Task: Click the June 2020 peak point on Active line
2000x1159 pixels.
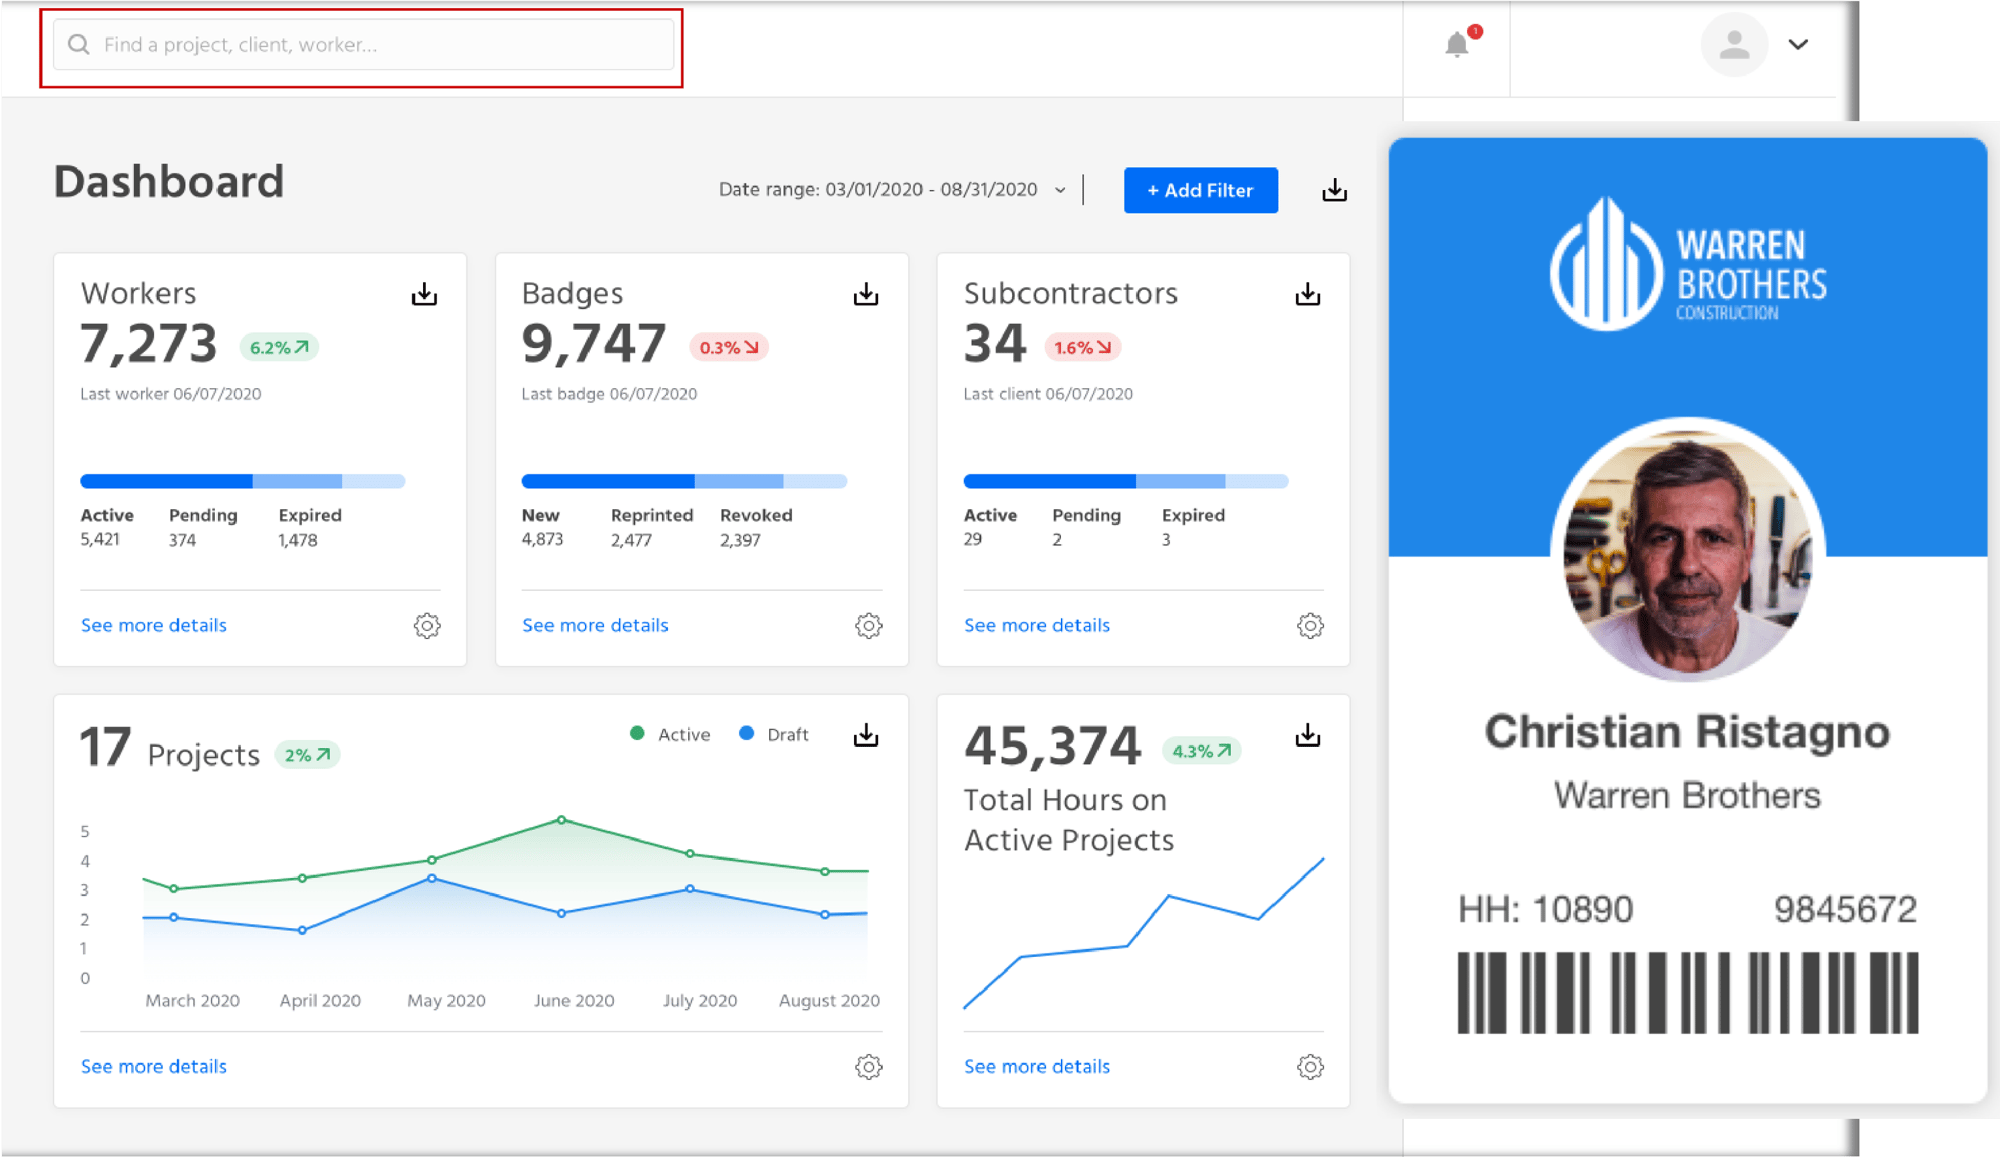Action: (562, 820)
